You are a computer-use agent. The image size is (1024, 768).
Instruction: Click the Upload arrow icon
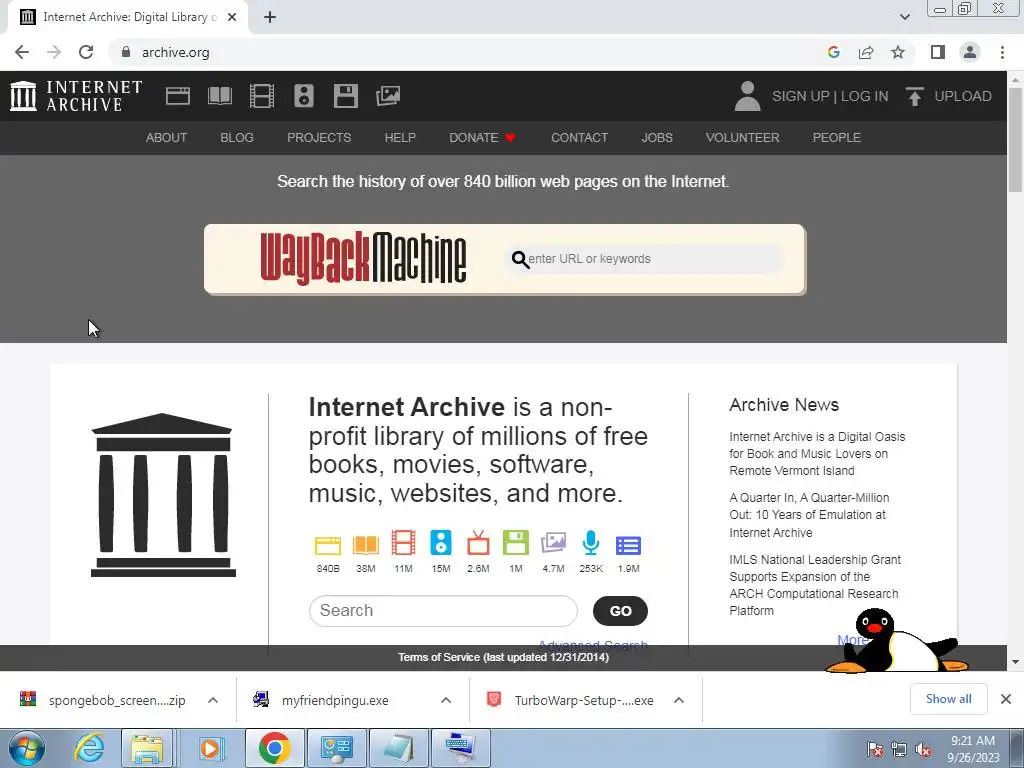point(914,96)
